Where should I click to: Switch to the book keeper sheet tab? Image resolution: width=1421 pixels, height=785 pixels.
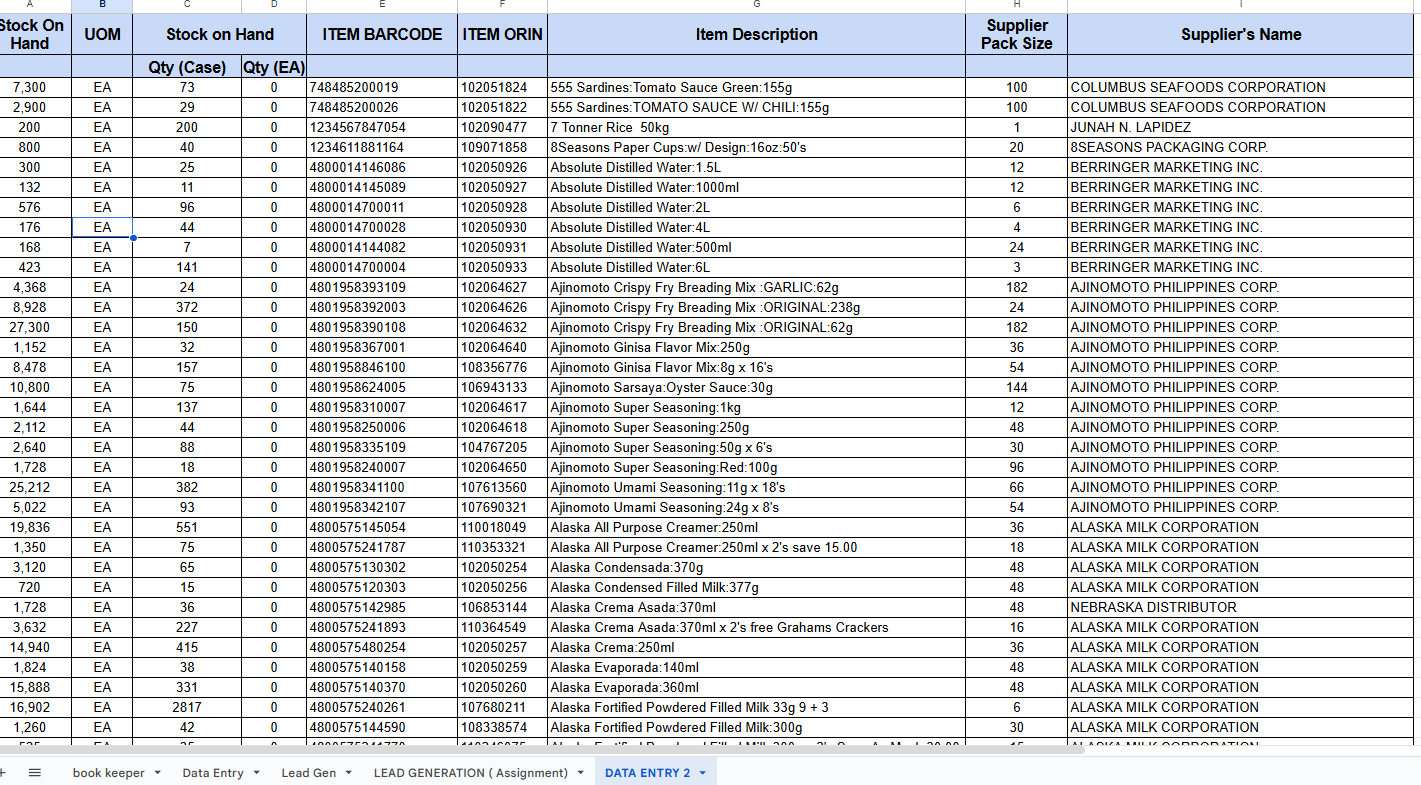coord(109,773)
